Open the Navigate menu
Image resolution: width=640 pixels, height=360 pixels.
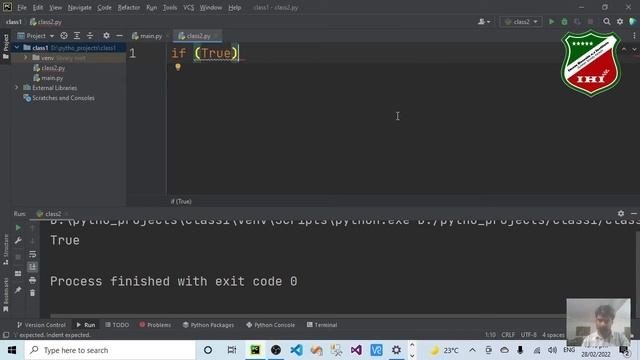pyautogui.click(x=80, y=7)
